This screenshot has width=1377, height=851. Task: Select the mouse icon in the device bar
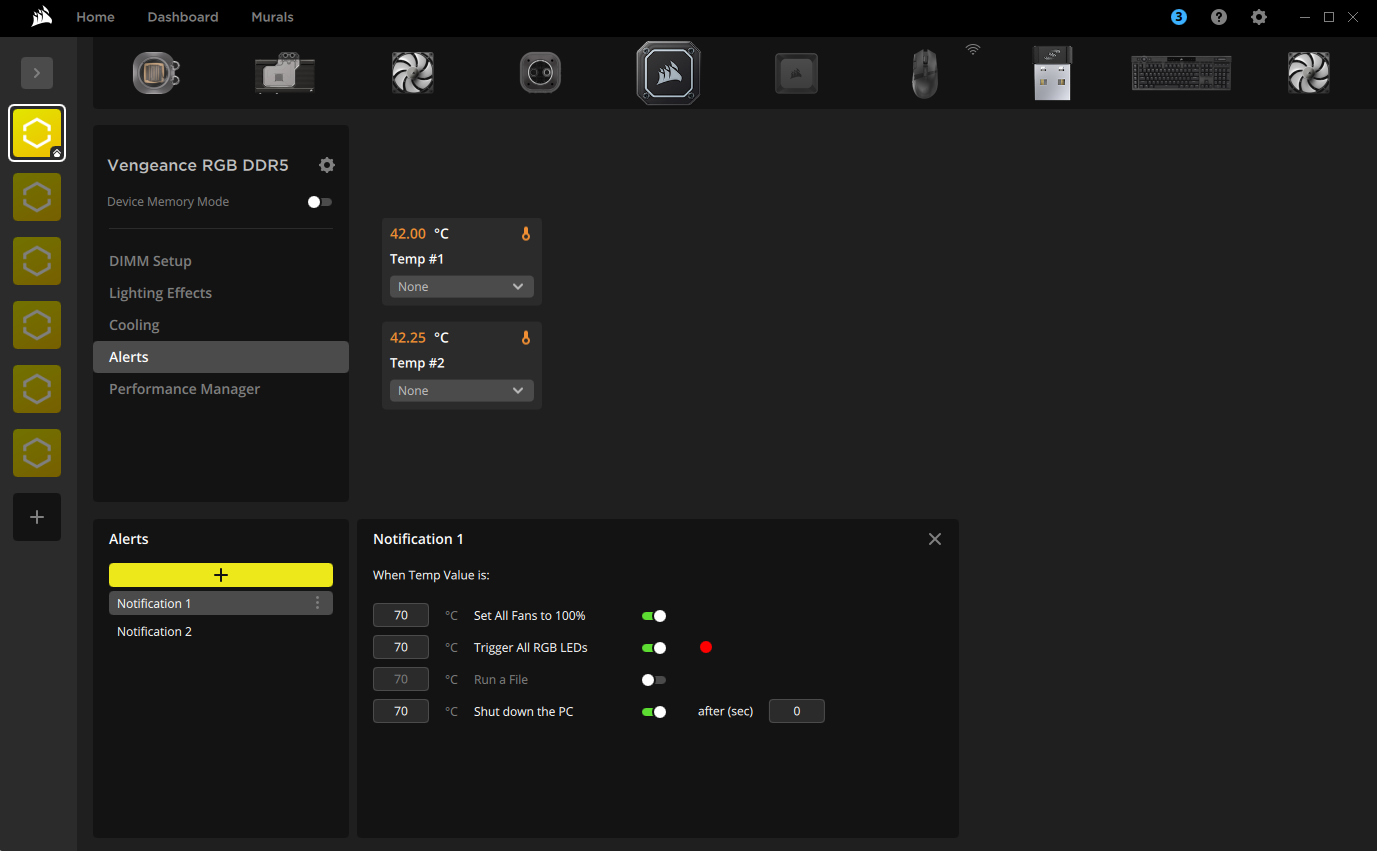pyautogui.click(x=924, y=72)
